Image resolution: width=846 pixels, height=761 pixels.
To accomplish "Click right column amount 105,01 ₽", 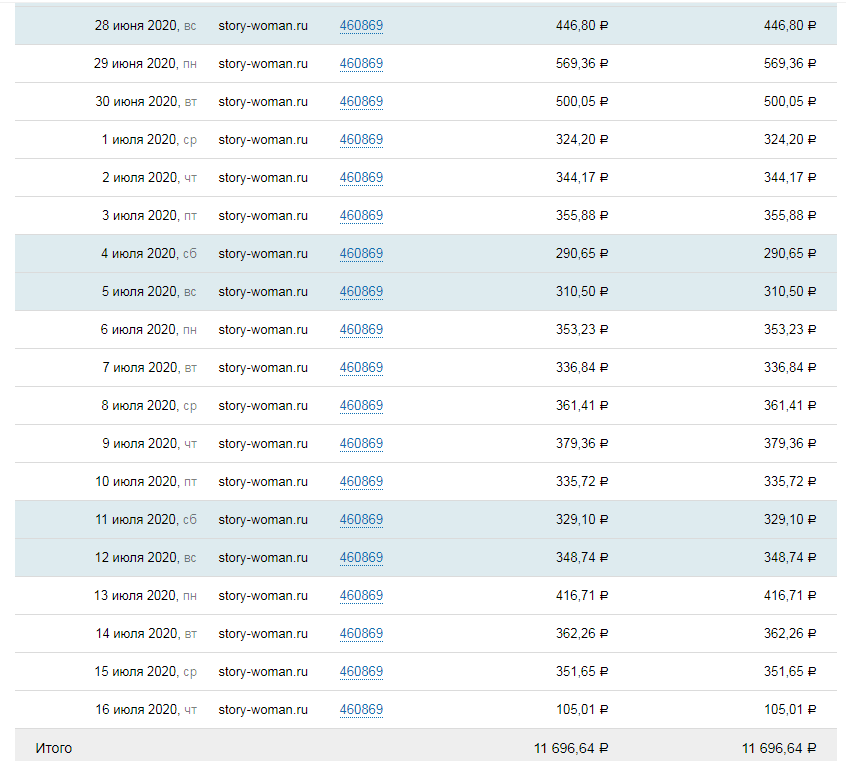I will point(790,710).
